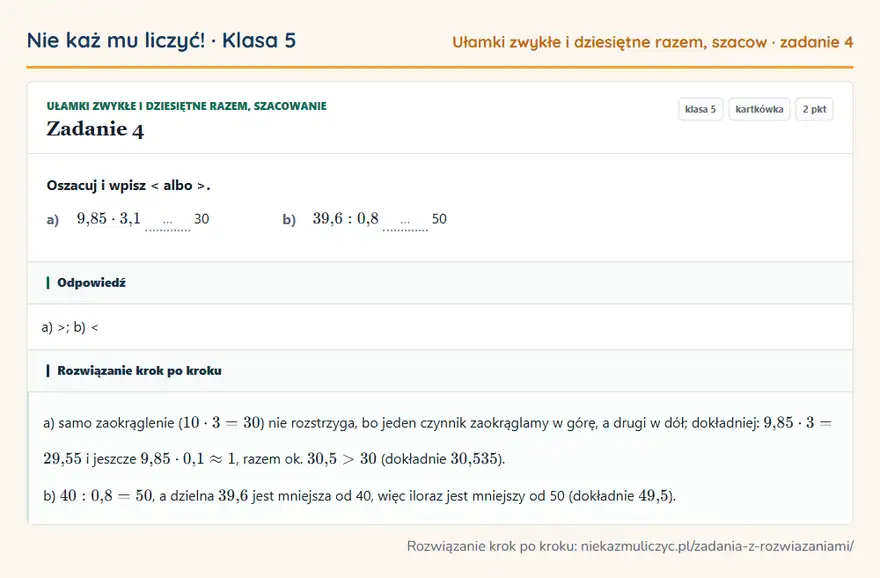Click the expression '39,6 : 0,8' in part b
Image resolution: width=880 pixels, height=578 pixels.
tap(346, 218)
